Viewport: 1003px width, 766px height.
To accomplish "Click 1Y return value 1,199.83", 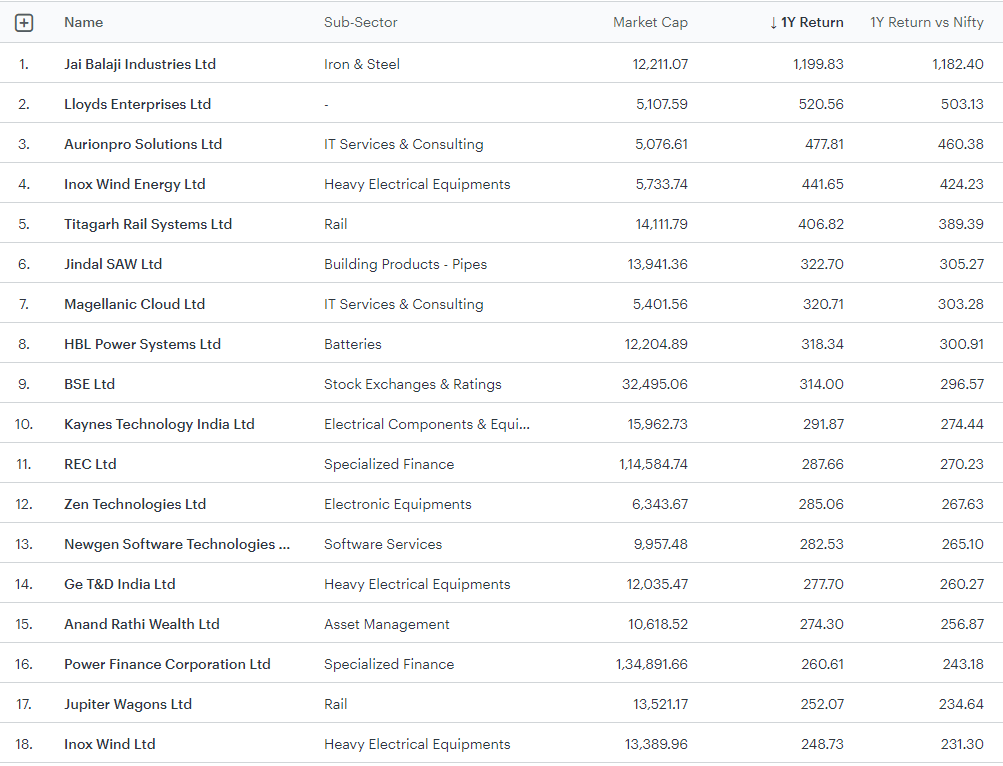I will tap(818, 64).
